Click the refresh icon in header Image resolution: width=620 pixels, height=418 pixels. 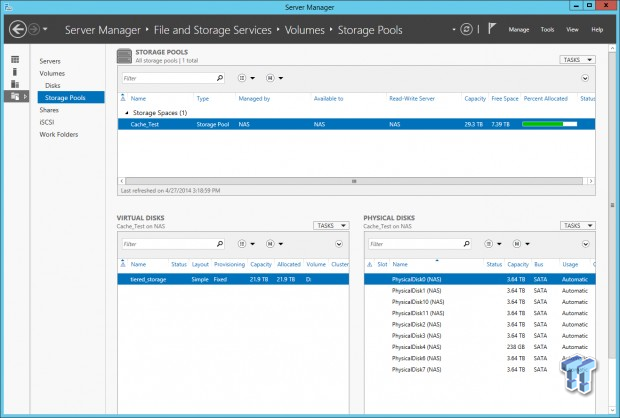(x=467, y=29)
